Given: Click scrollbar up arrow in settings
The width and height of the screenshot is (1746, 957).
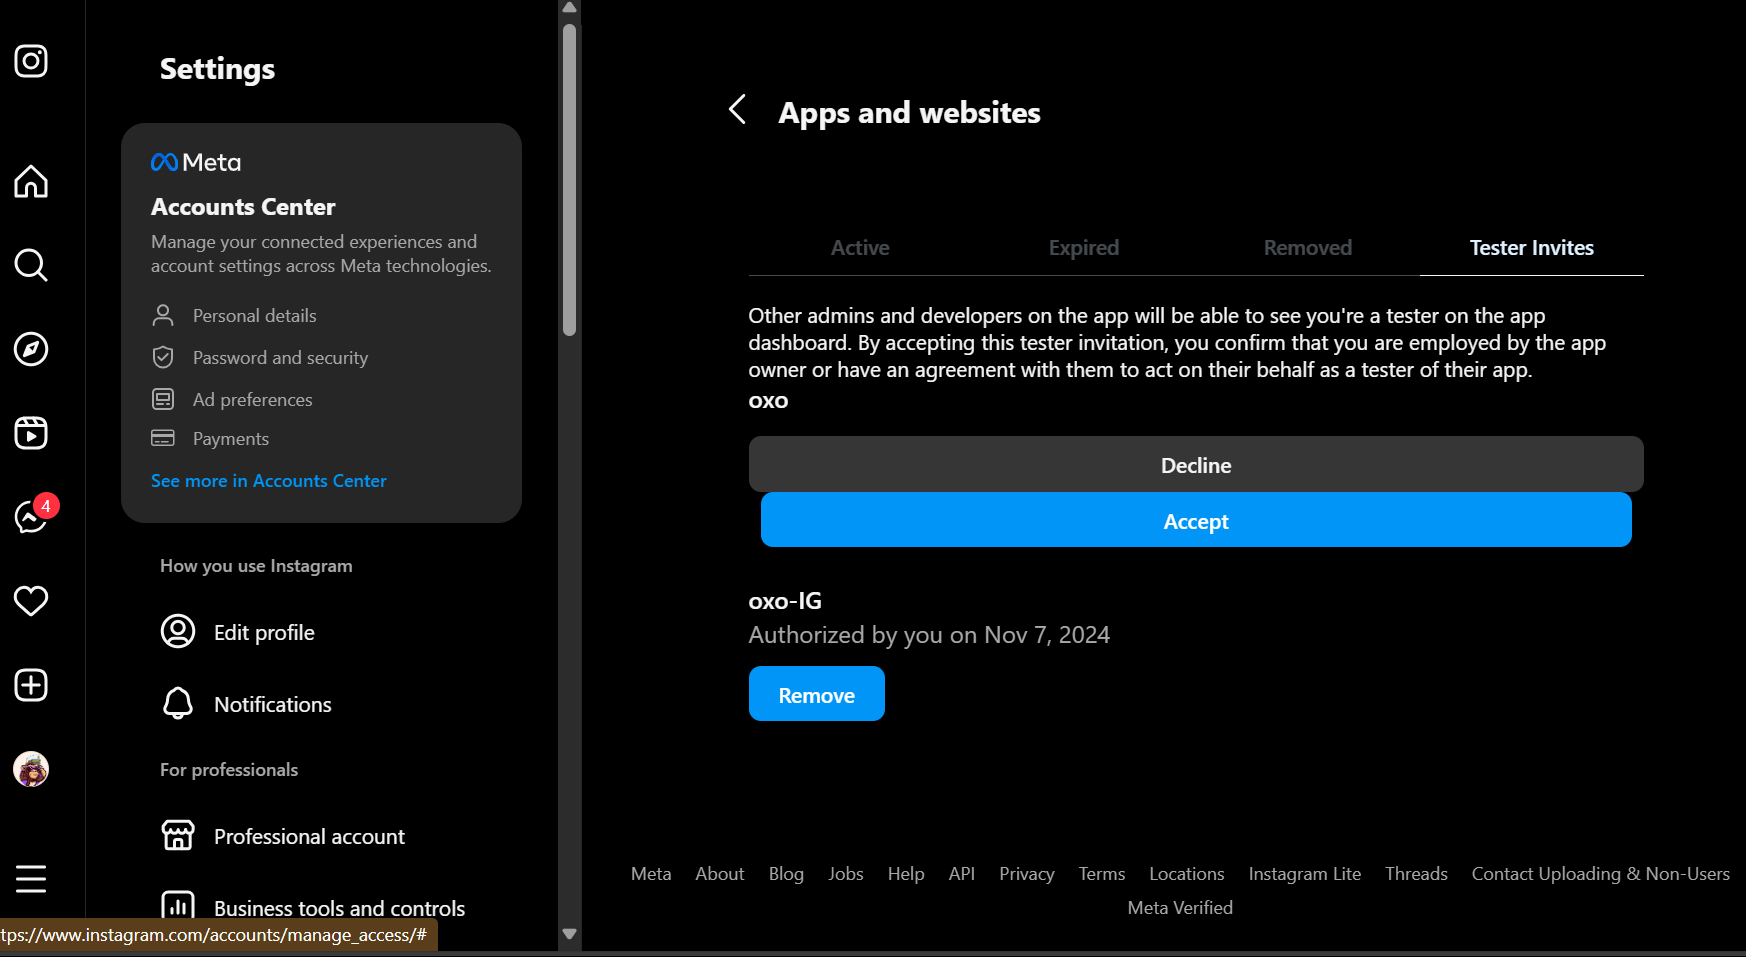Looking at the screenshot, I should tap(570, 8).
